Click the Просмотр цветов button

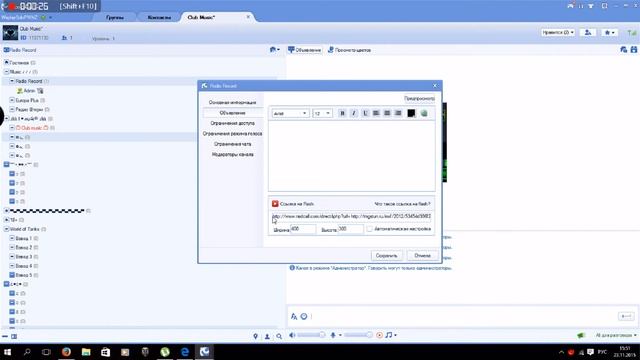349,50
